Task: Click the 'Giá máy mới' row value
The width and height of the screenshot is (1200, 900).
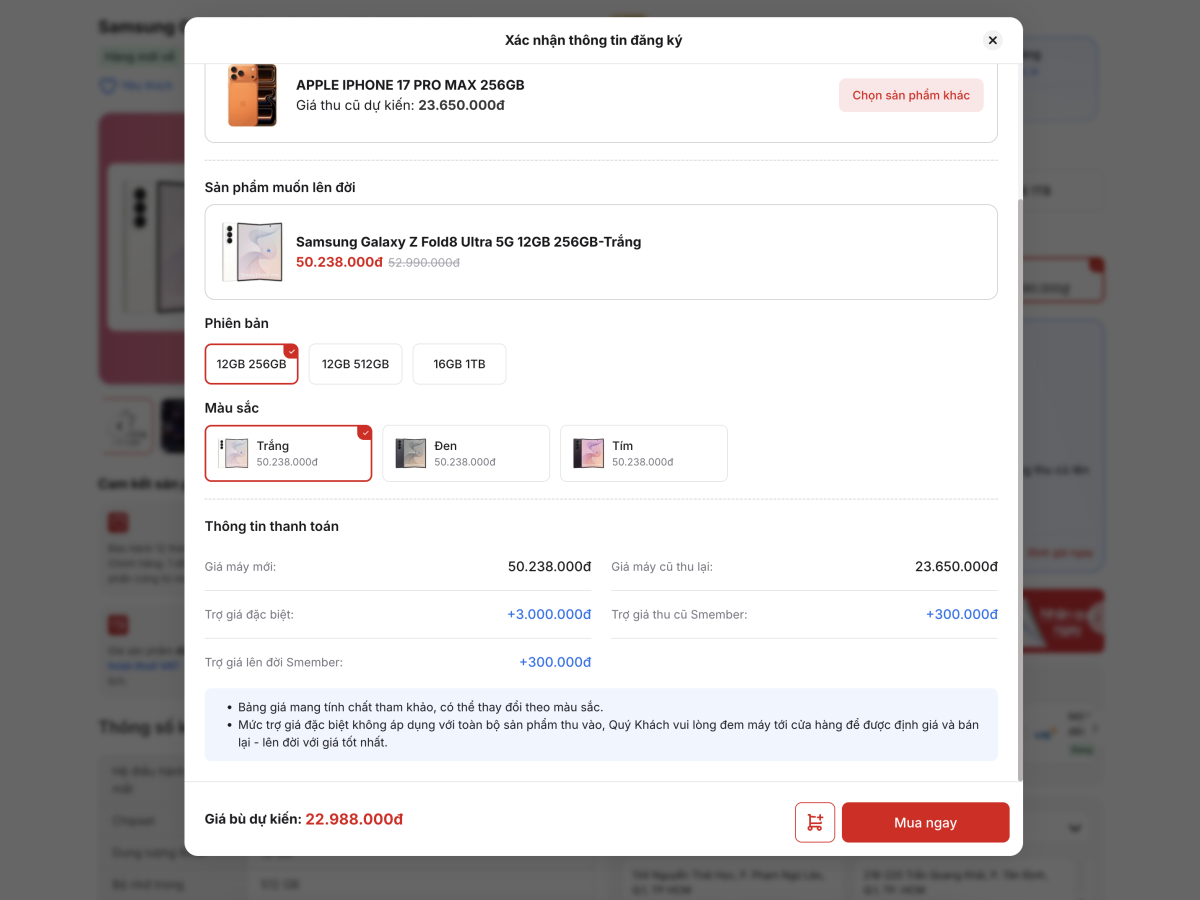Action: 549,566
